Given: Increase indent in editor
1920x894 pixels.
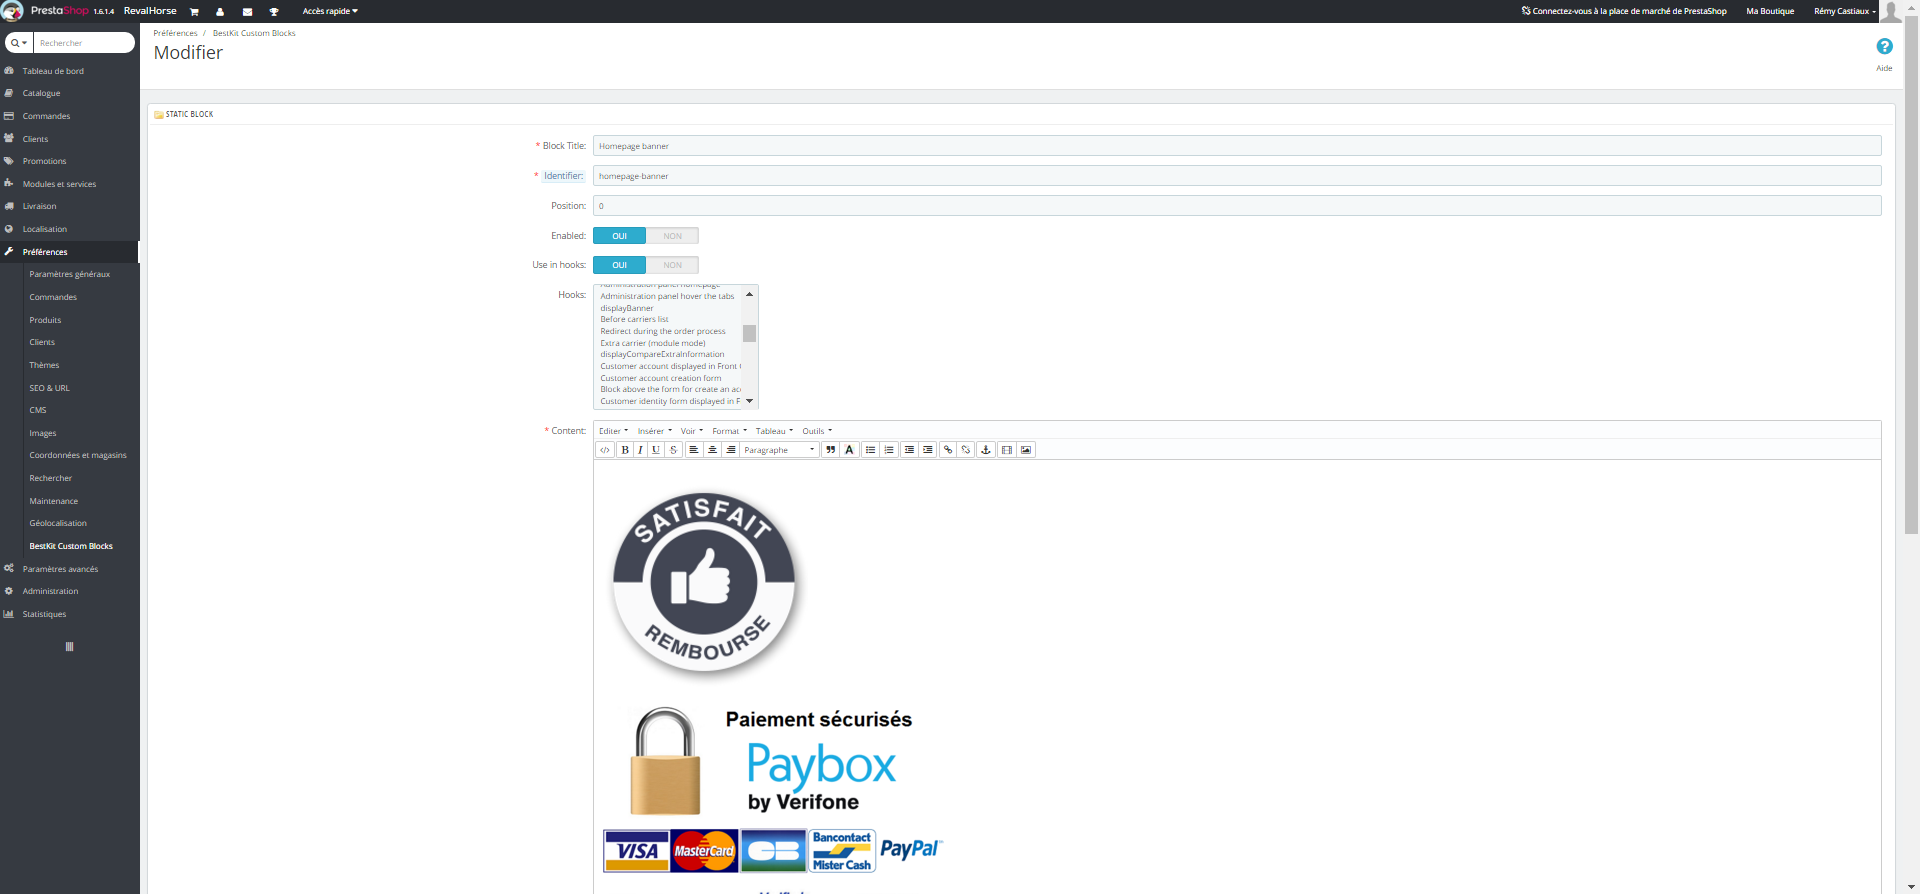Looking at the screenshot, I should [928, 450].
